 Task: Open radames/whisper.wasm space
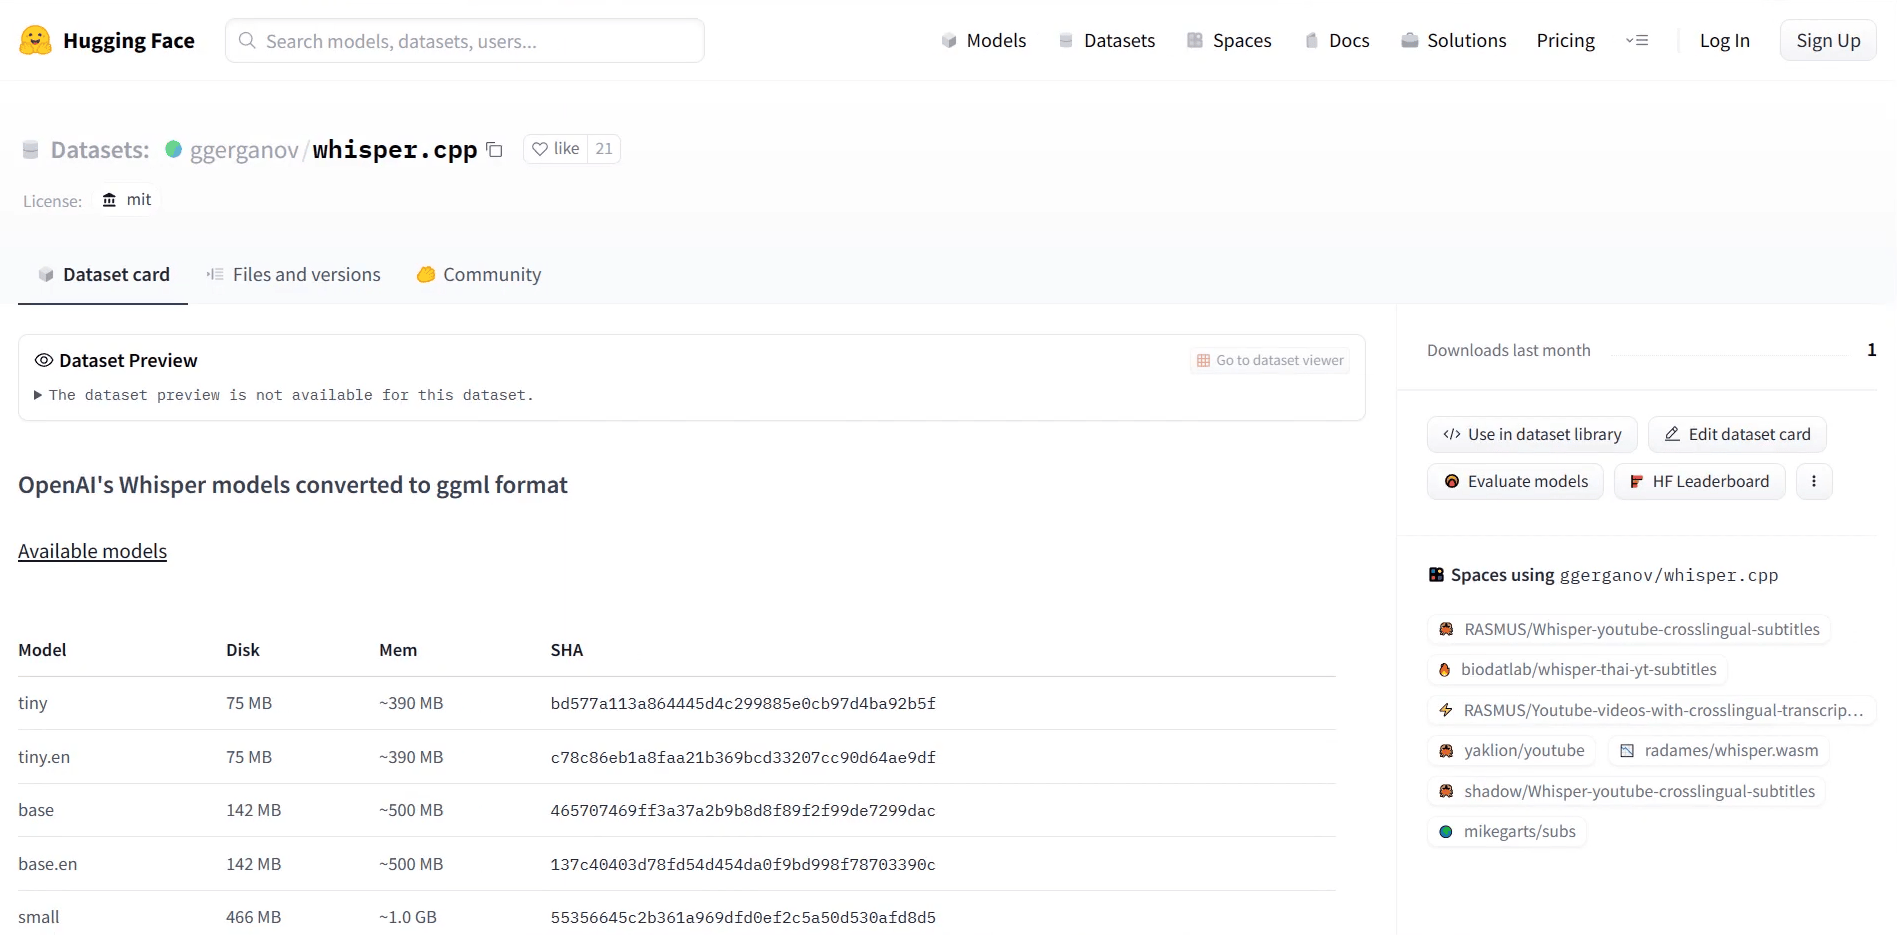1719,750
